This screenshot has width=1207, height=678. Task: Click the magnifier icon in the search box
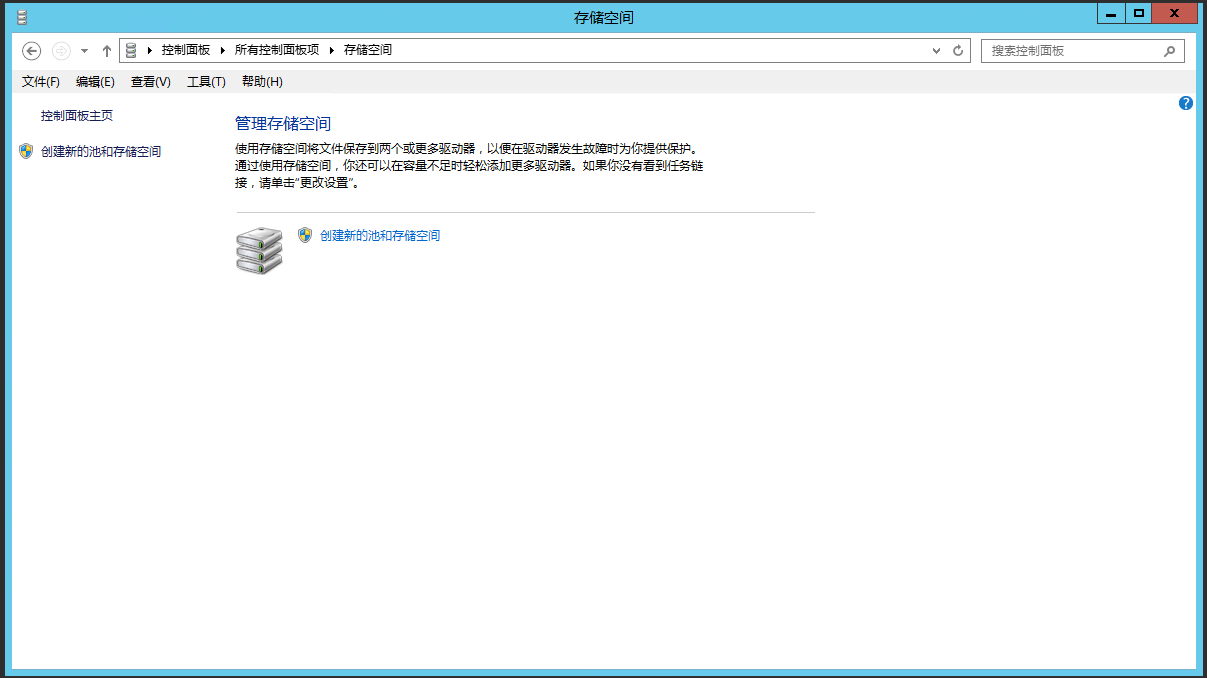pyautogui.click(x=1168, y=50)
